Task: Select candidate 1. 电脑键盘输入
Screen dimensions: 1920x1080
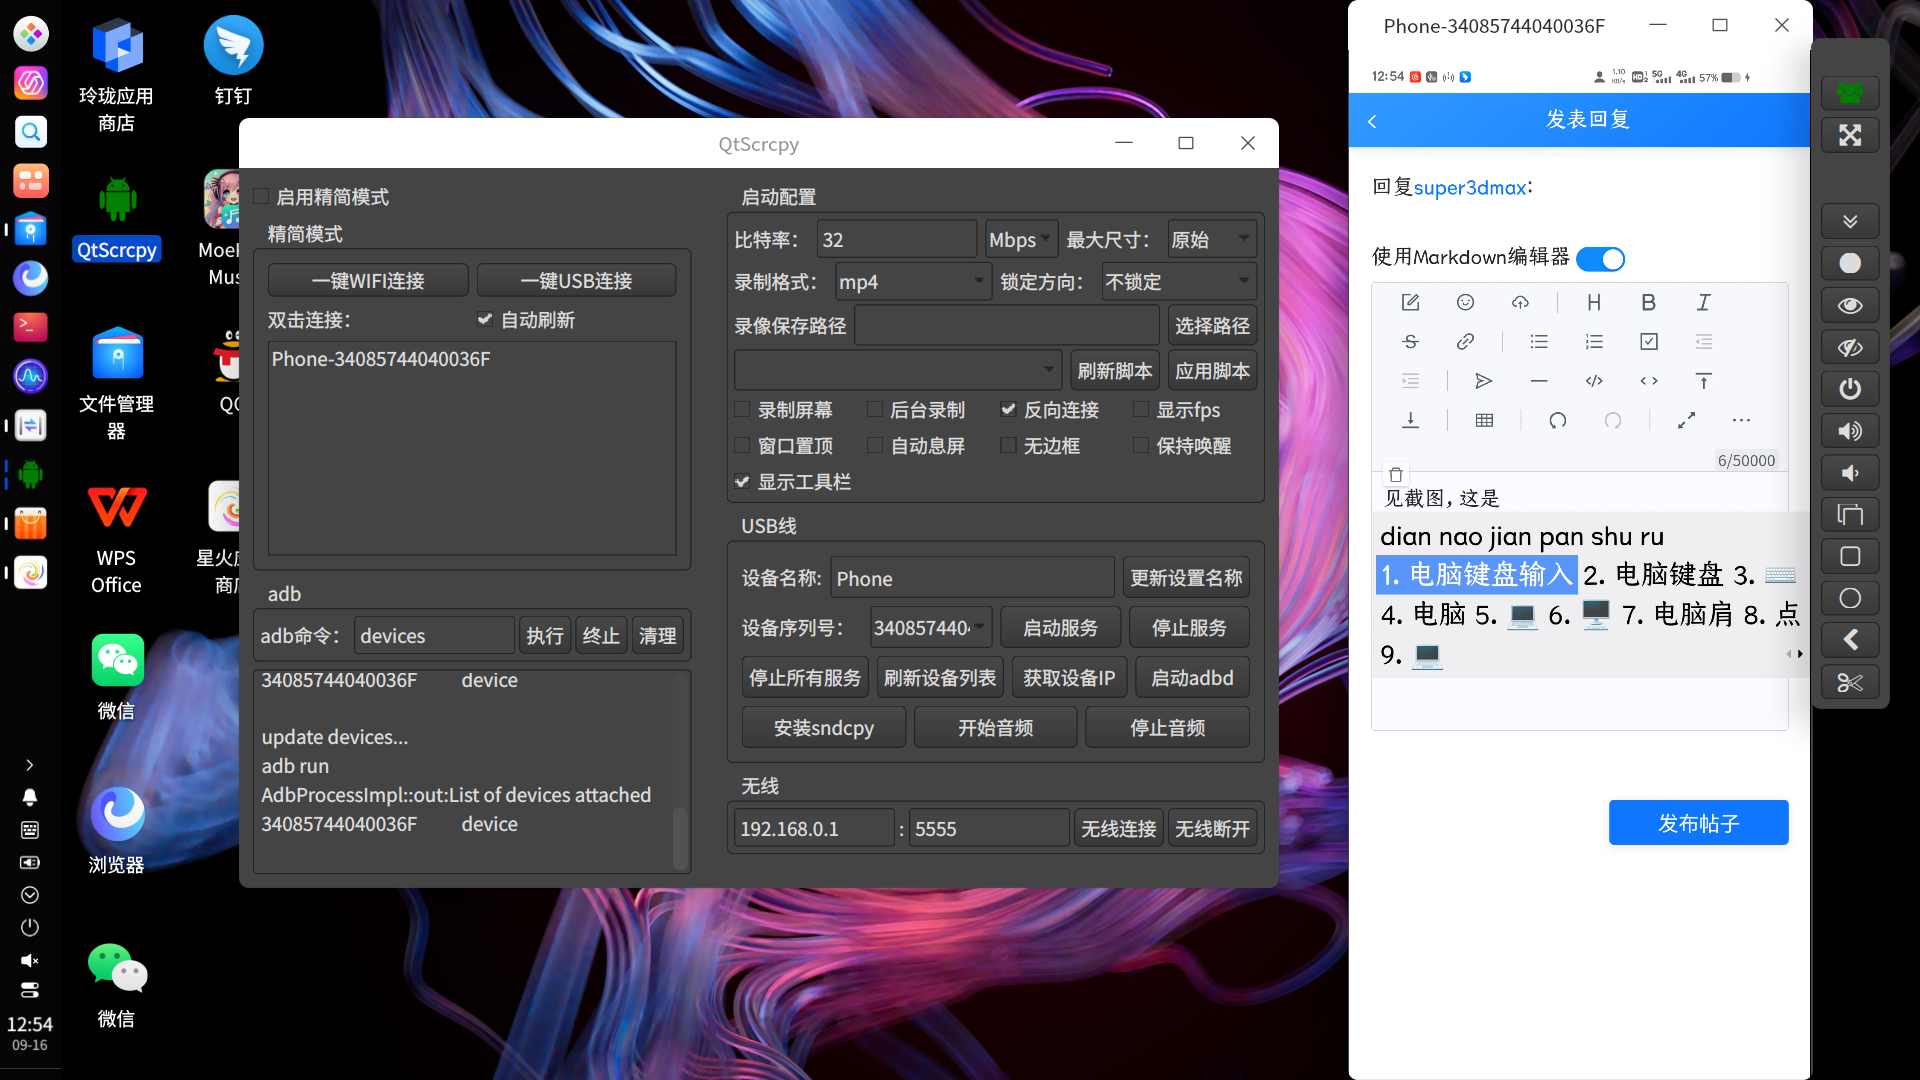Action: coord(1477,575)
